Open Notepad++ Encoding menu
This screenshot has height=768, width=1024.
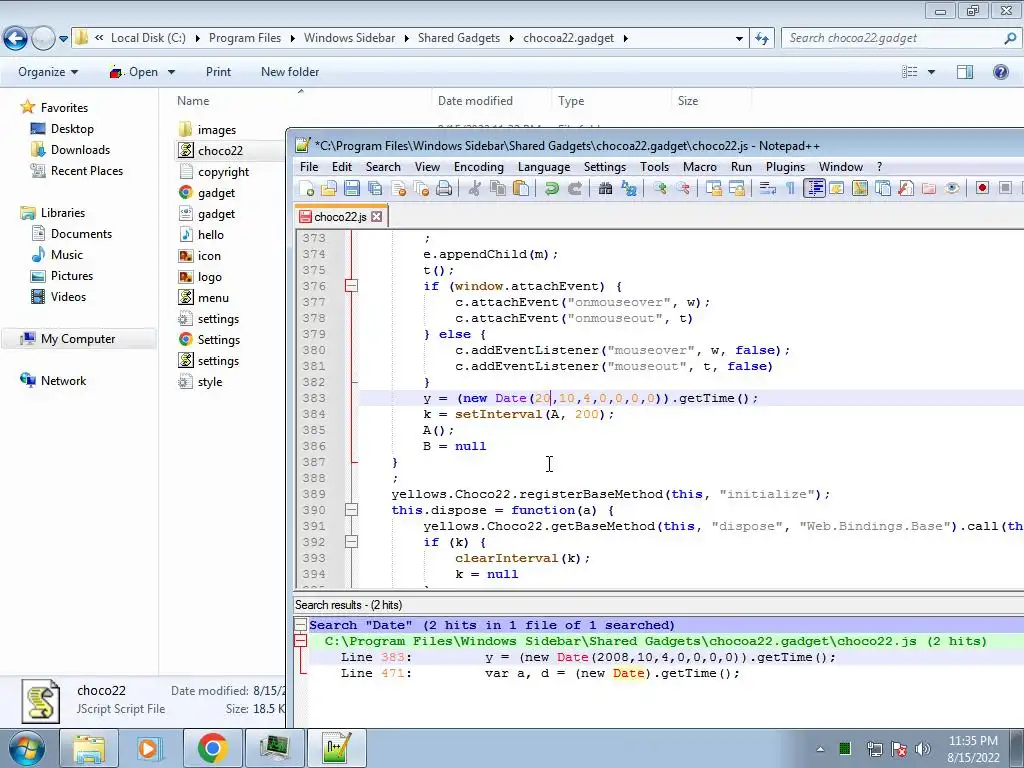(x=479, y=167)
